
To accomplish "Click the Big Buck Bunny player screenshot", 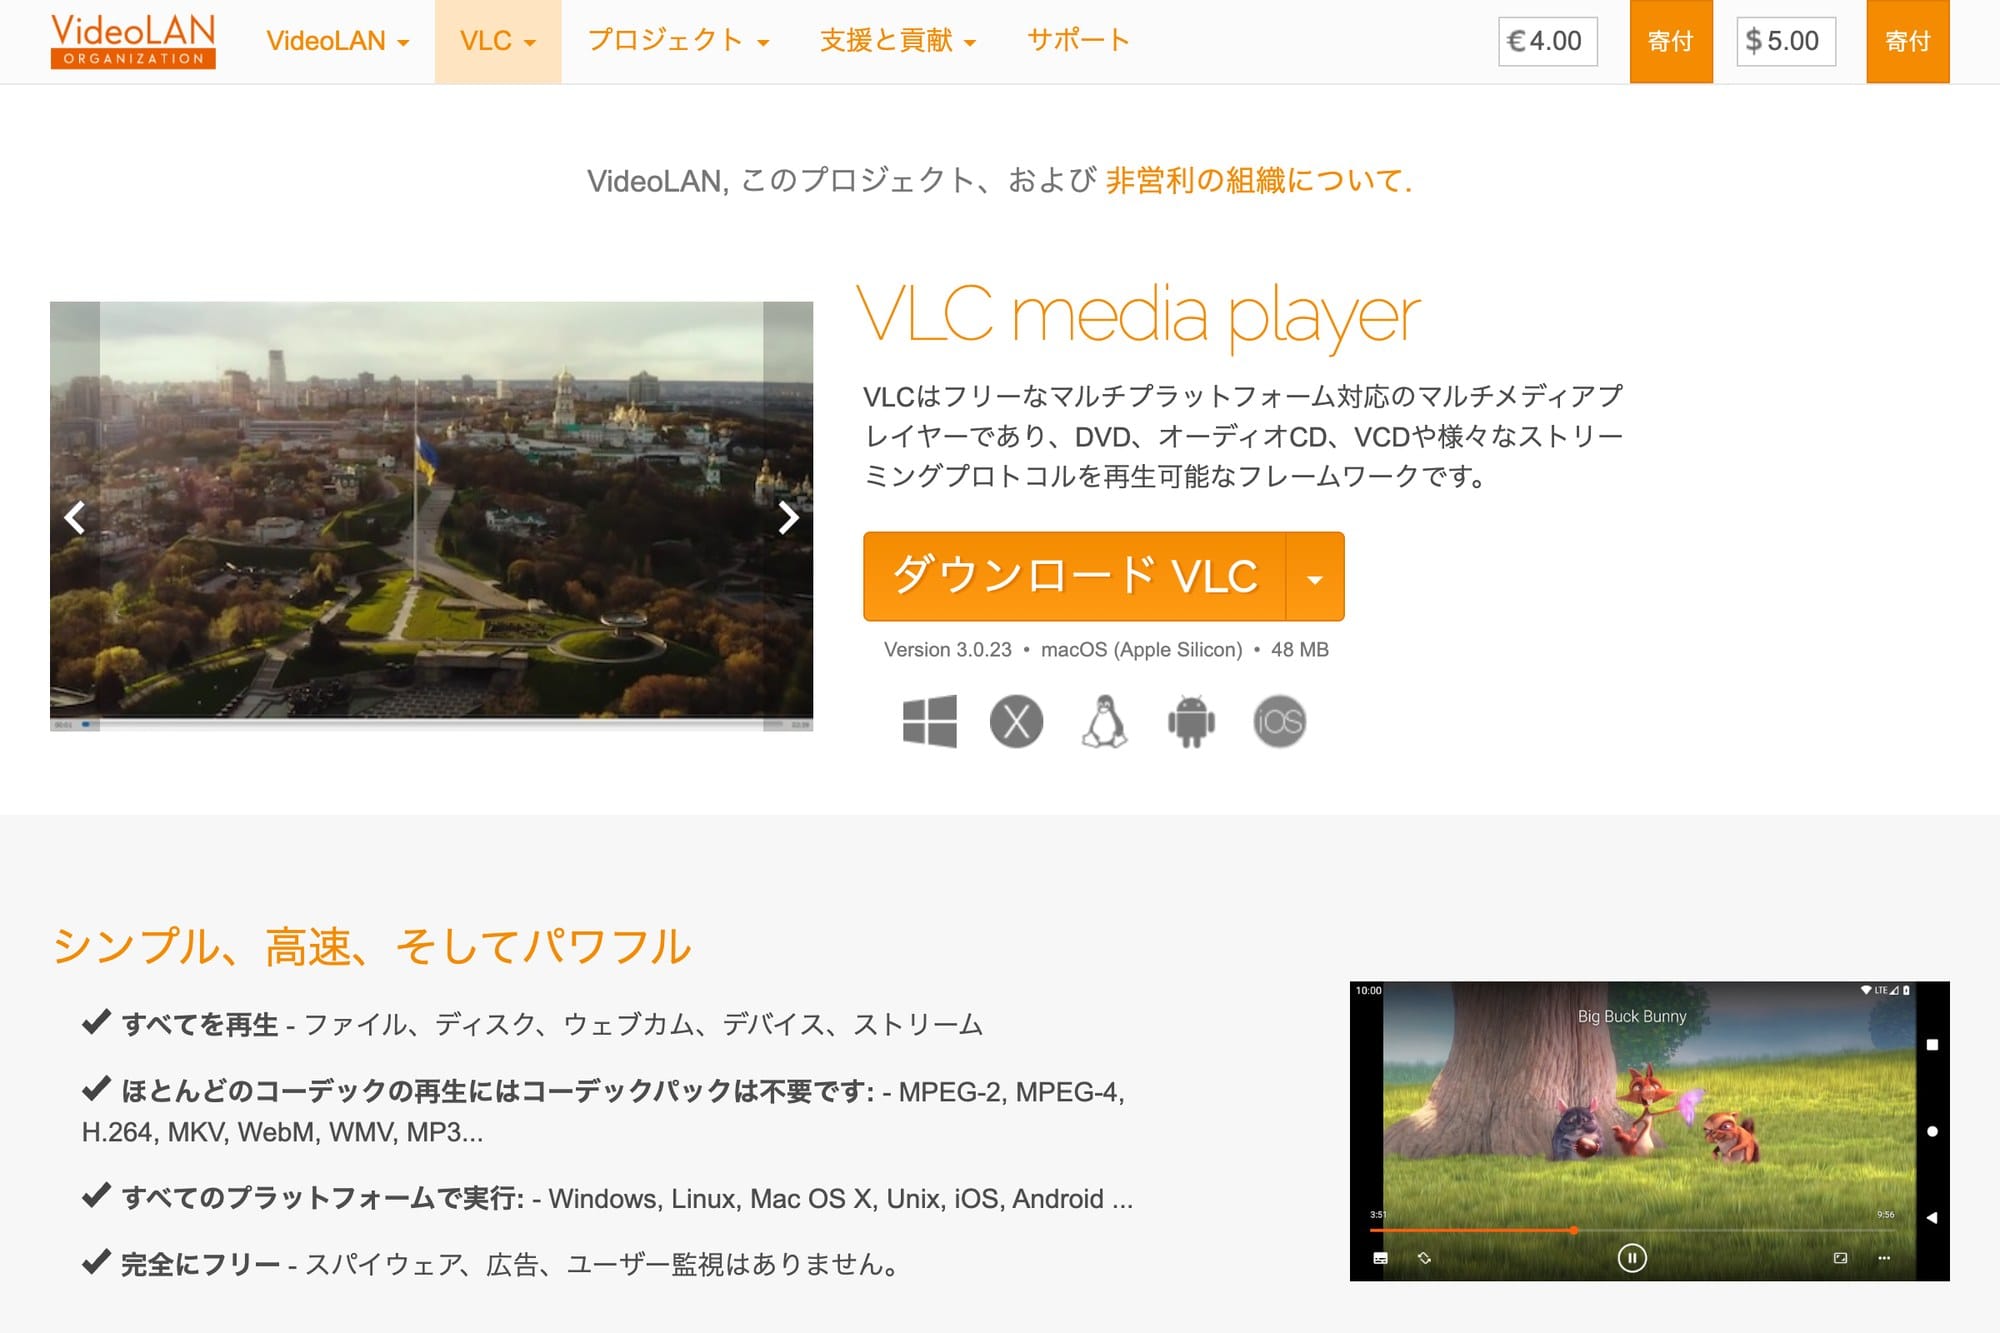I will coord(1649,1131).
